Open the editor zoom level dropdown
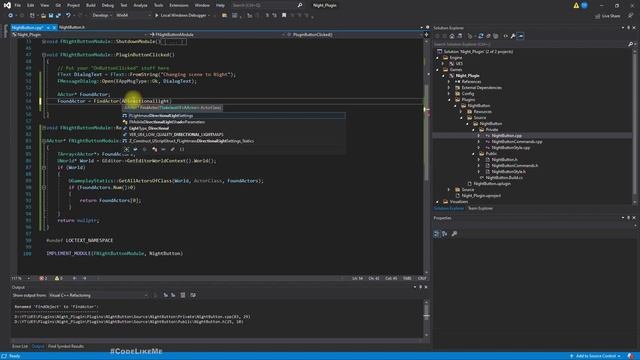The width and height of the screenshot is (640, 360). [21, 278]
